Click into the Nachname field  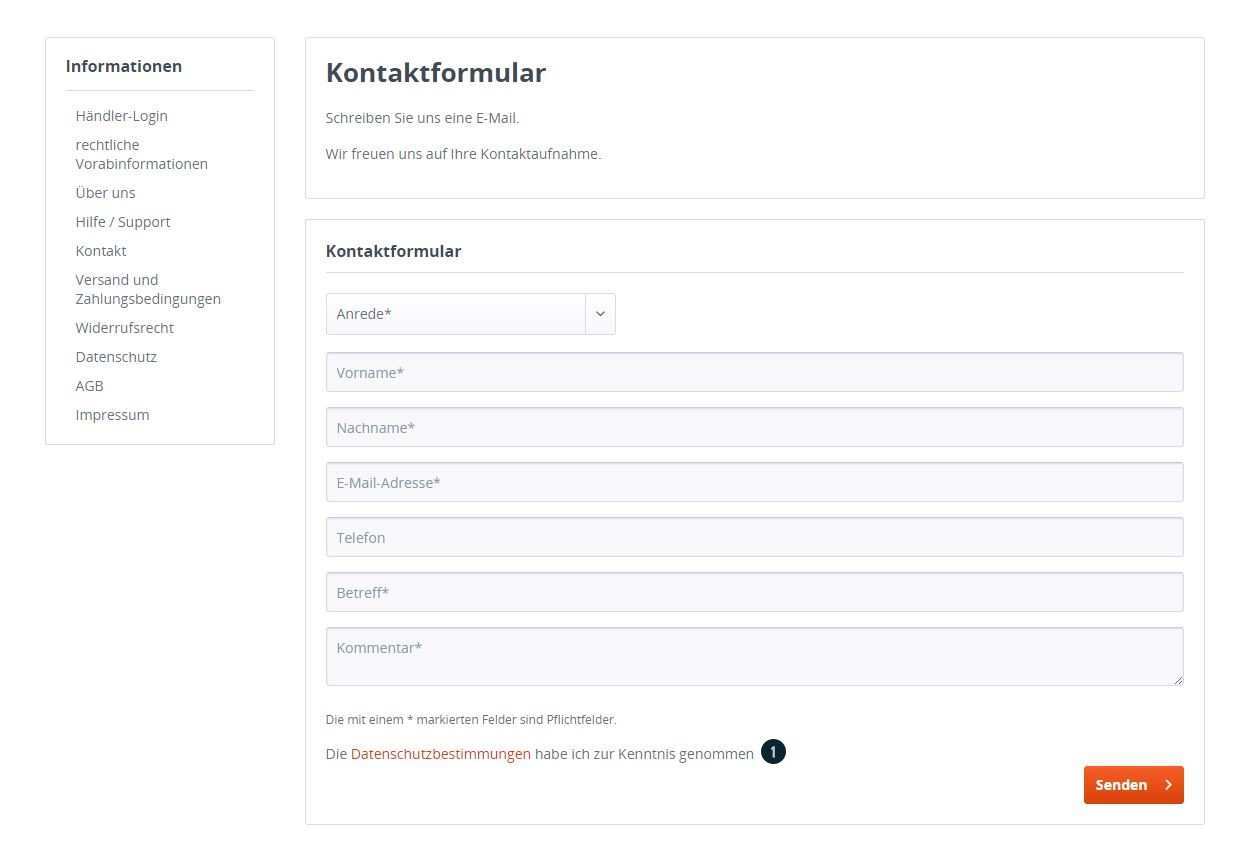click(754, 427)
